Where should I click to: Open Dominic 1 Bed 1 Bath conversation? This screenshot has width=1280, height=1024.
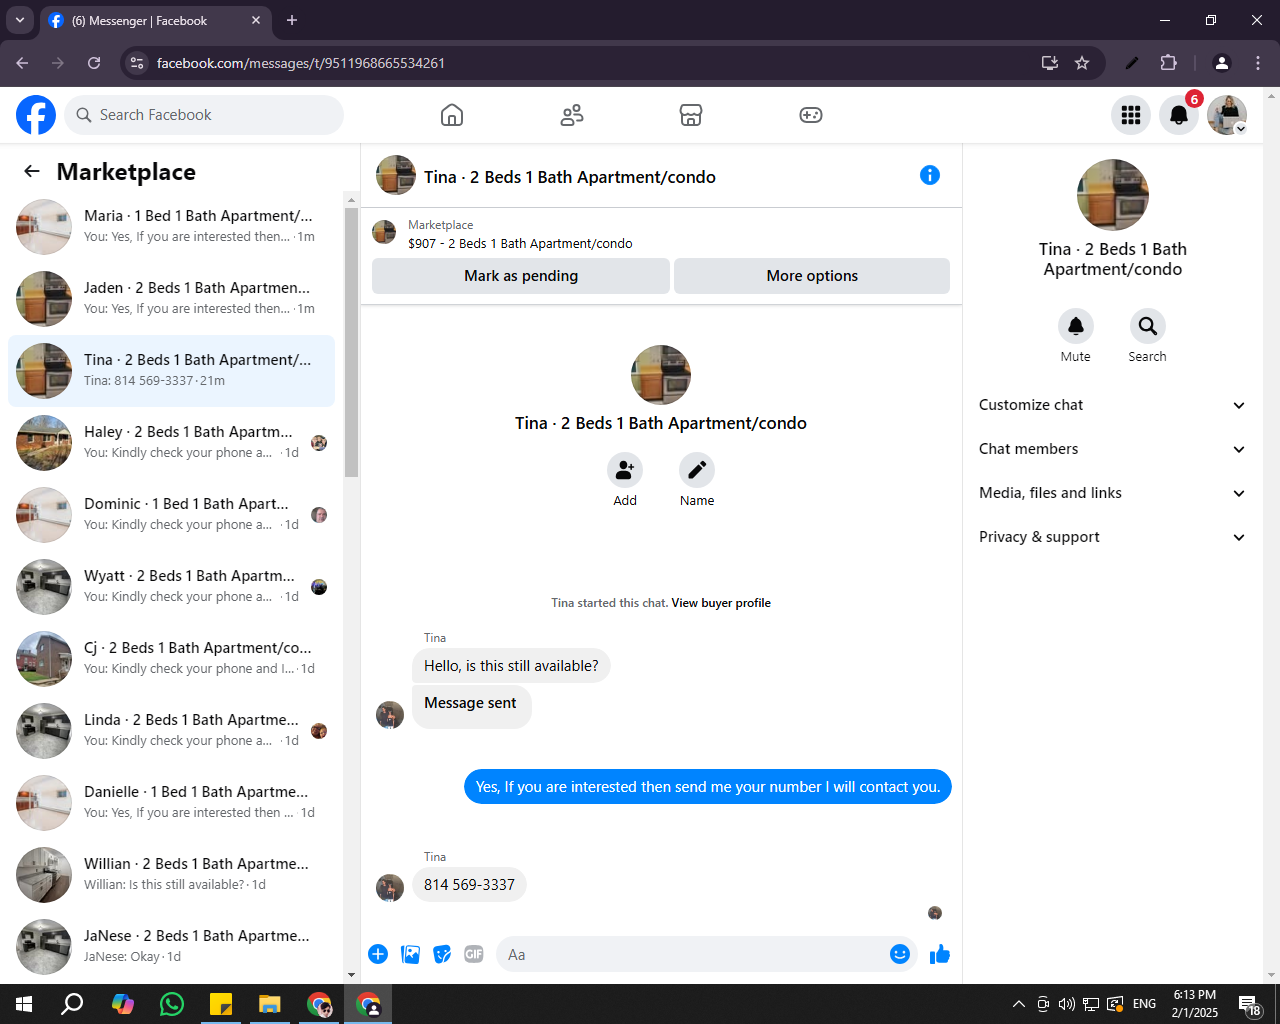171,515
